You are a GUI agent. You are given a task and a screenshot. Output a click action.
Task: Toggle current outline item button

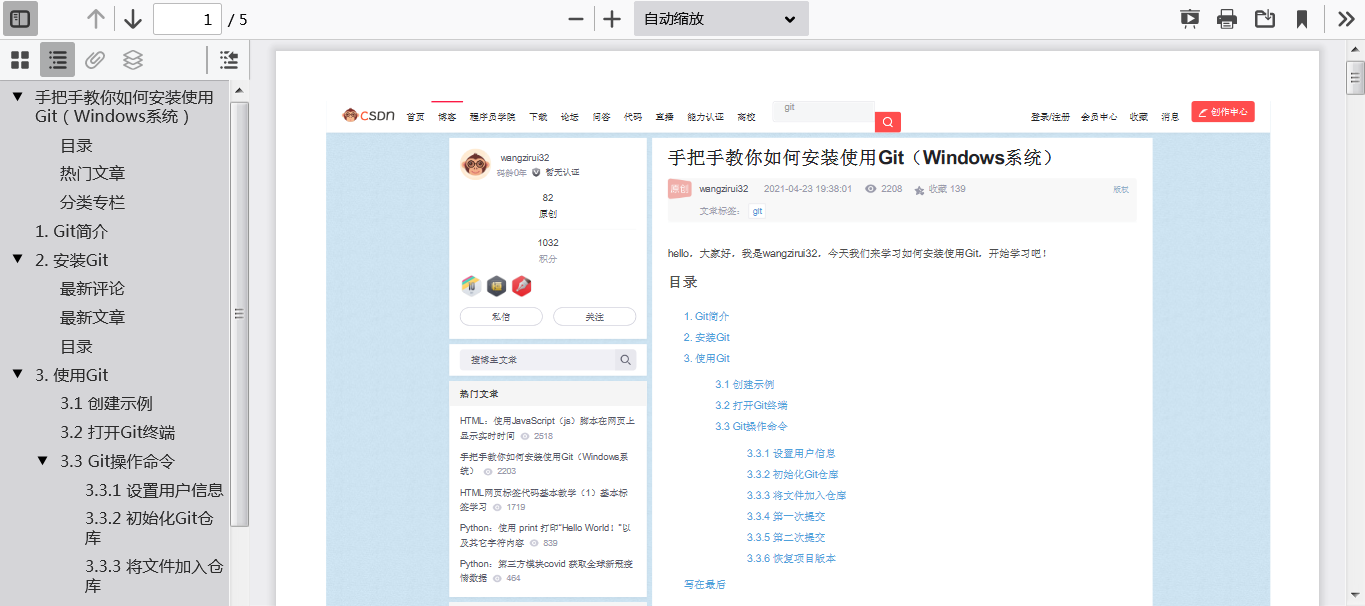click(229, 60)
